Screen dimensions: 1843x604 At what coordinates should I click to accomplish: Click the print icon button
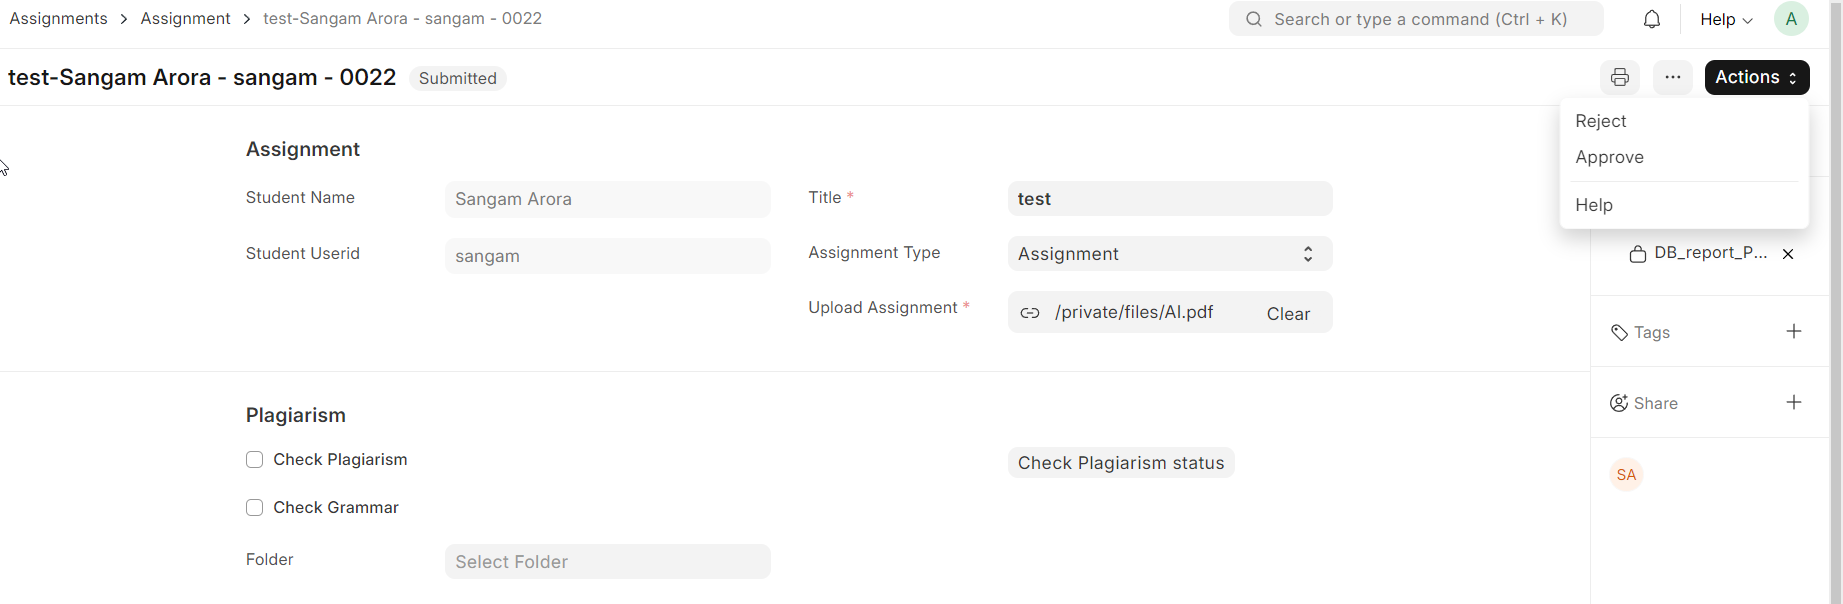[x=1620, y=77]
